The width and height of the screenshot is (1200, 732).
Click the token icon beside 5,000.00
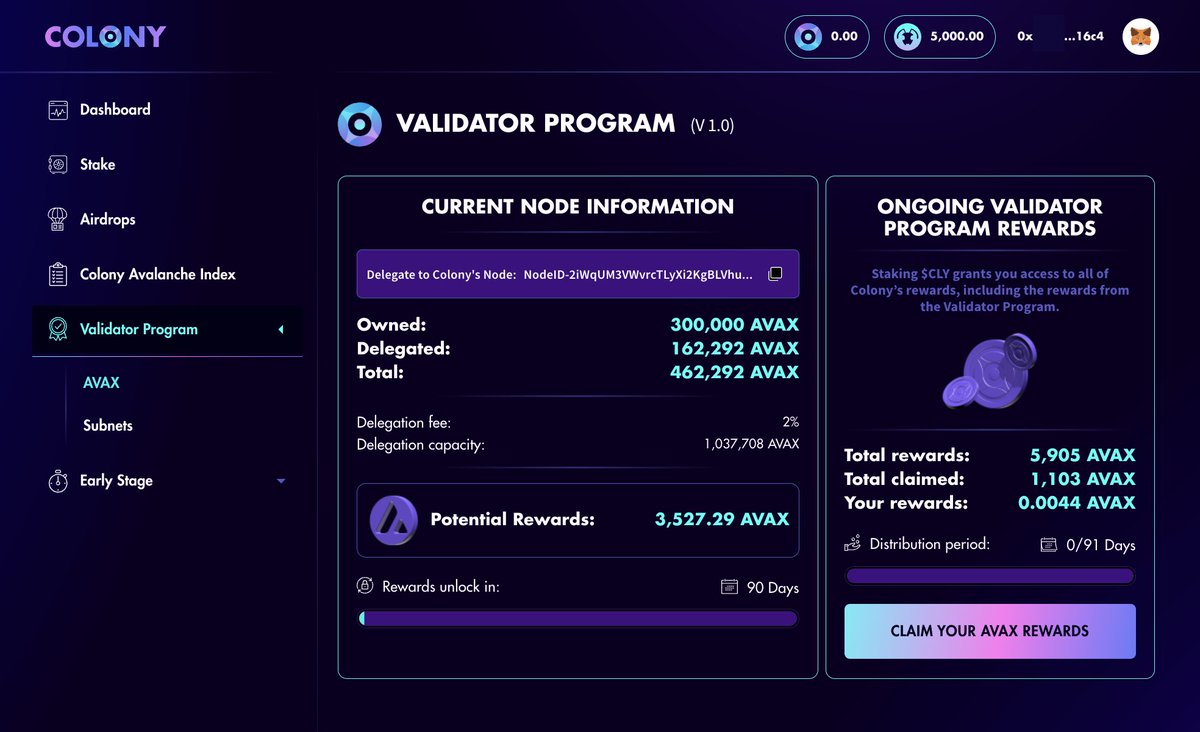[x=908, y=37]
